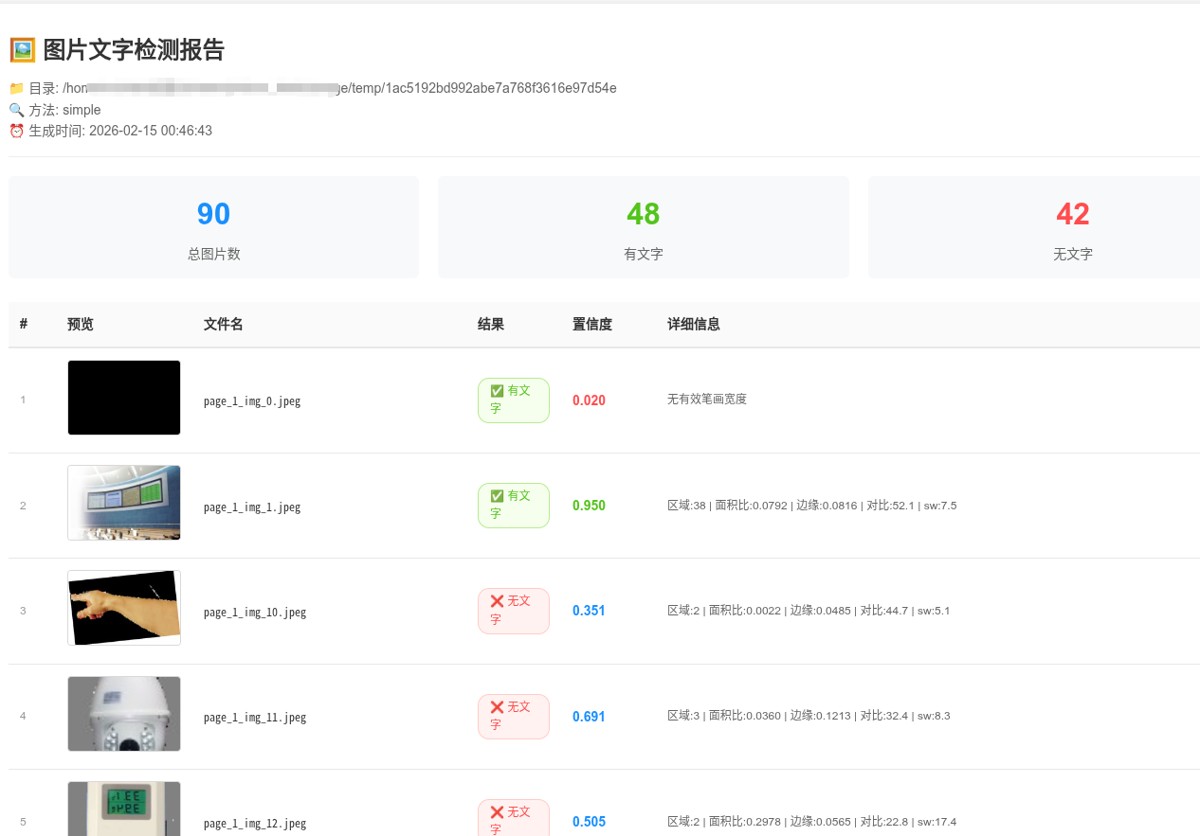Click the 总图片数 card showing 90
This screenshot has width=1200, height=836.
213,227
